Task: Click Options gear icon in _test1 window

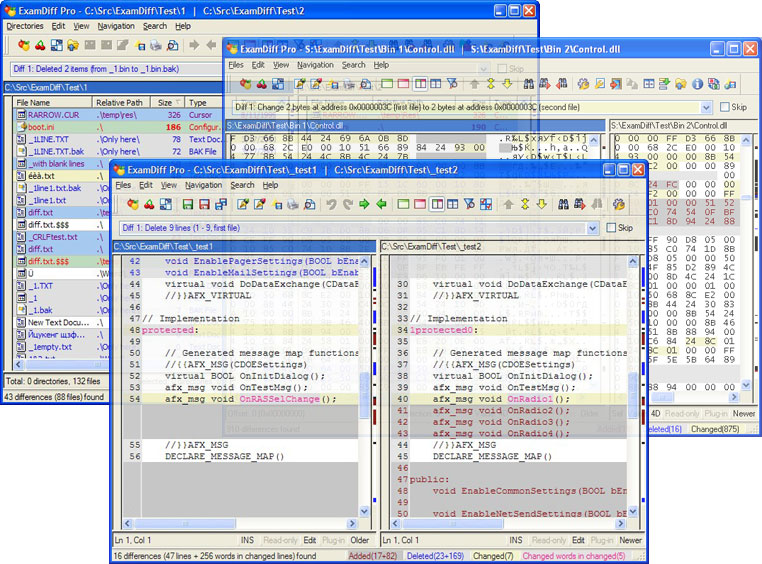Action: (619, 205)
